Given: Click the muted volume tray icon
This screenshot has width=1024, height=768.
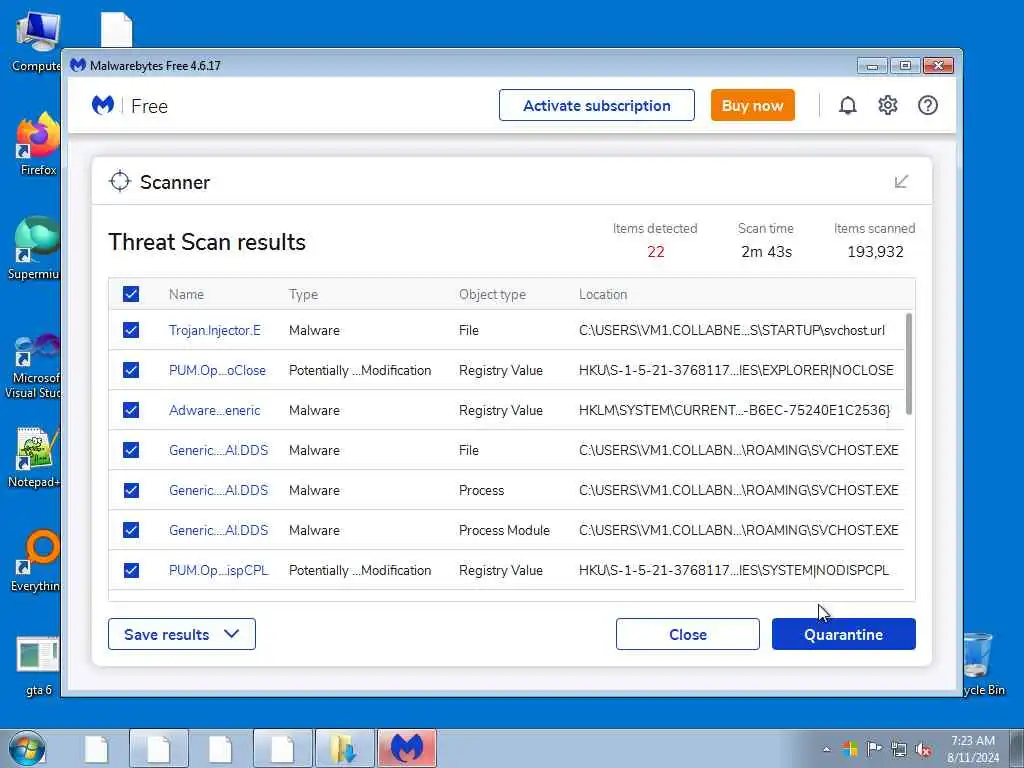Looking at the screenshot, I should (923, 749).
